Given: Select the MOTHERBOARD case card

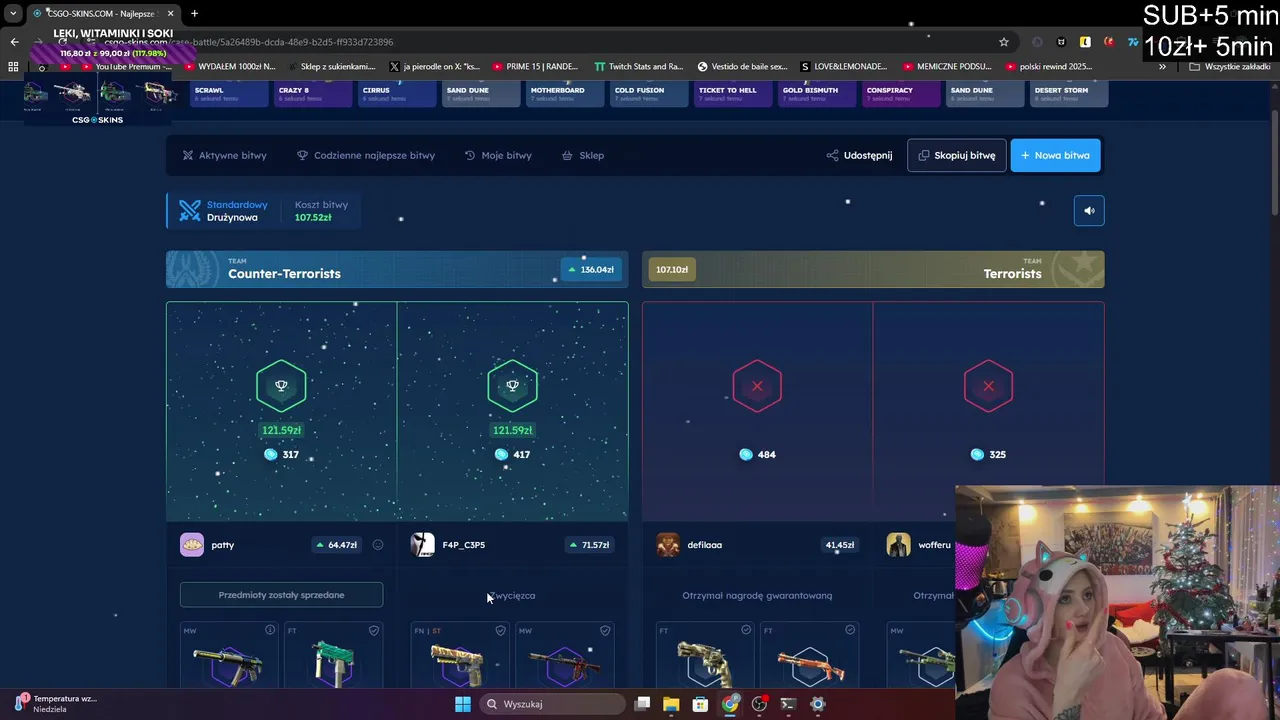Looking at the screenshot, I should [565, 93].
